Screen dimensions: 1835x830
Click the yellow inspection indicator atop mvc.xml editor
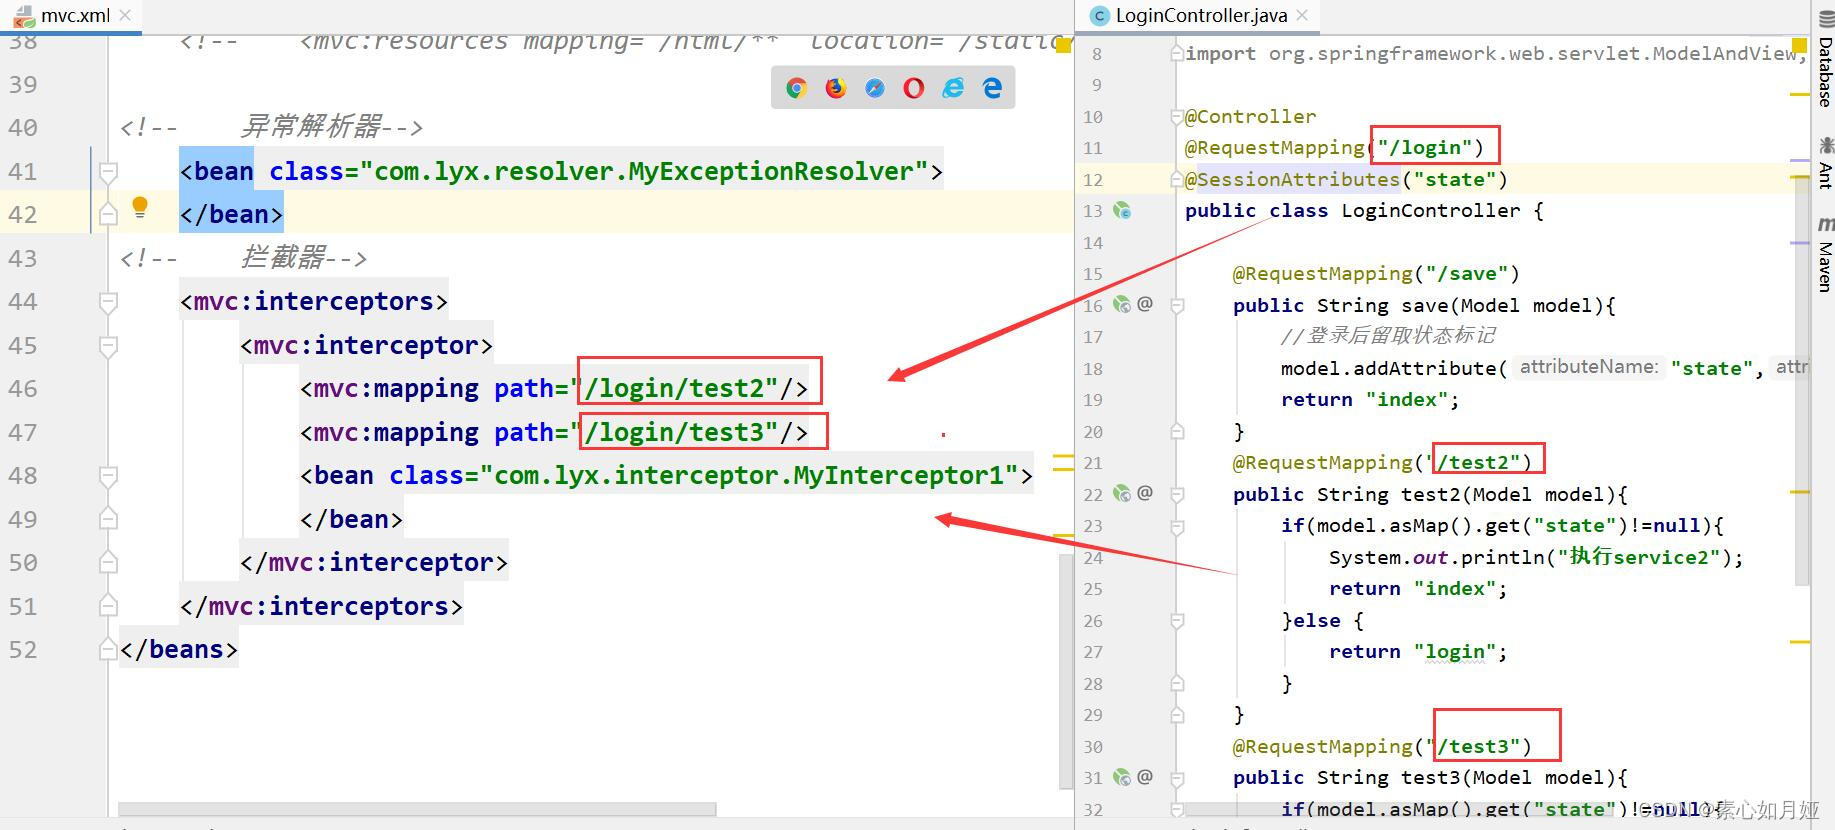(1063, 45)
